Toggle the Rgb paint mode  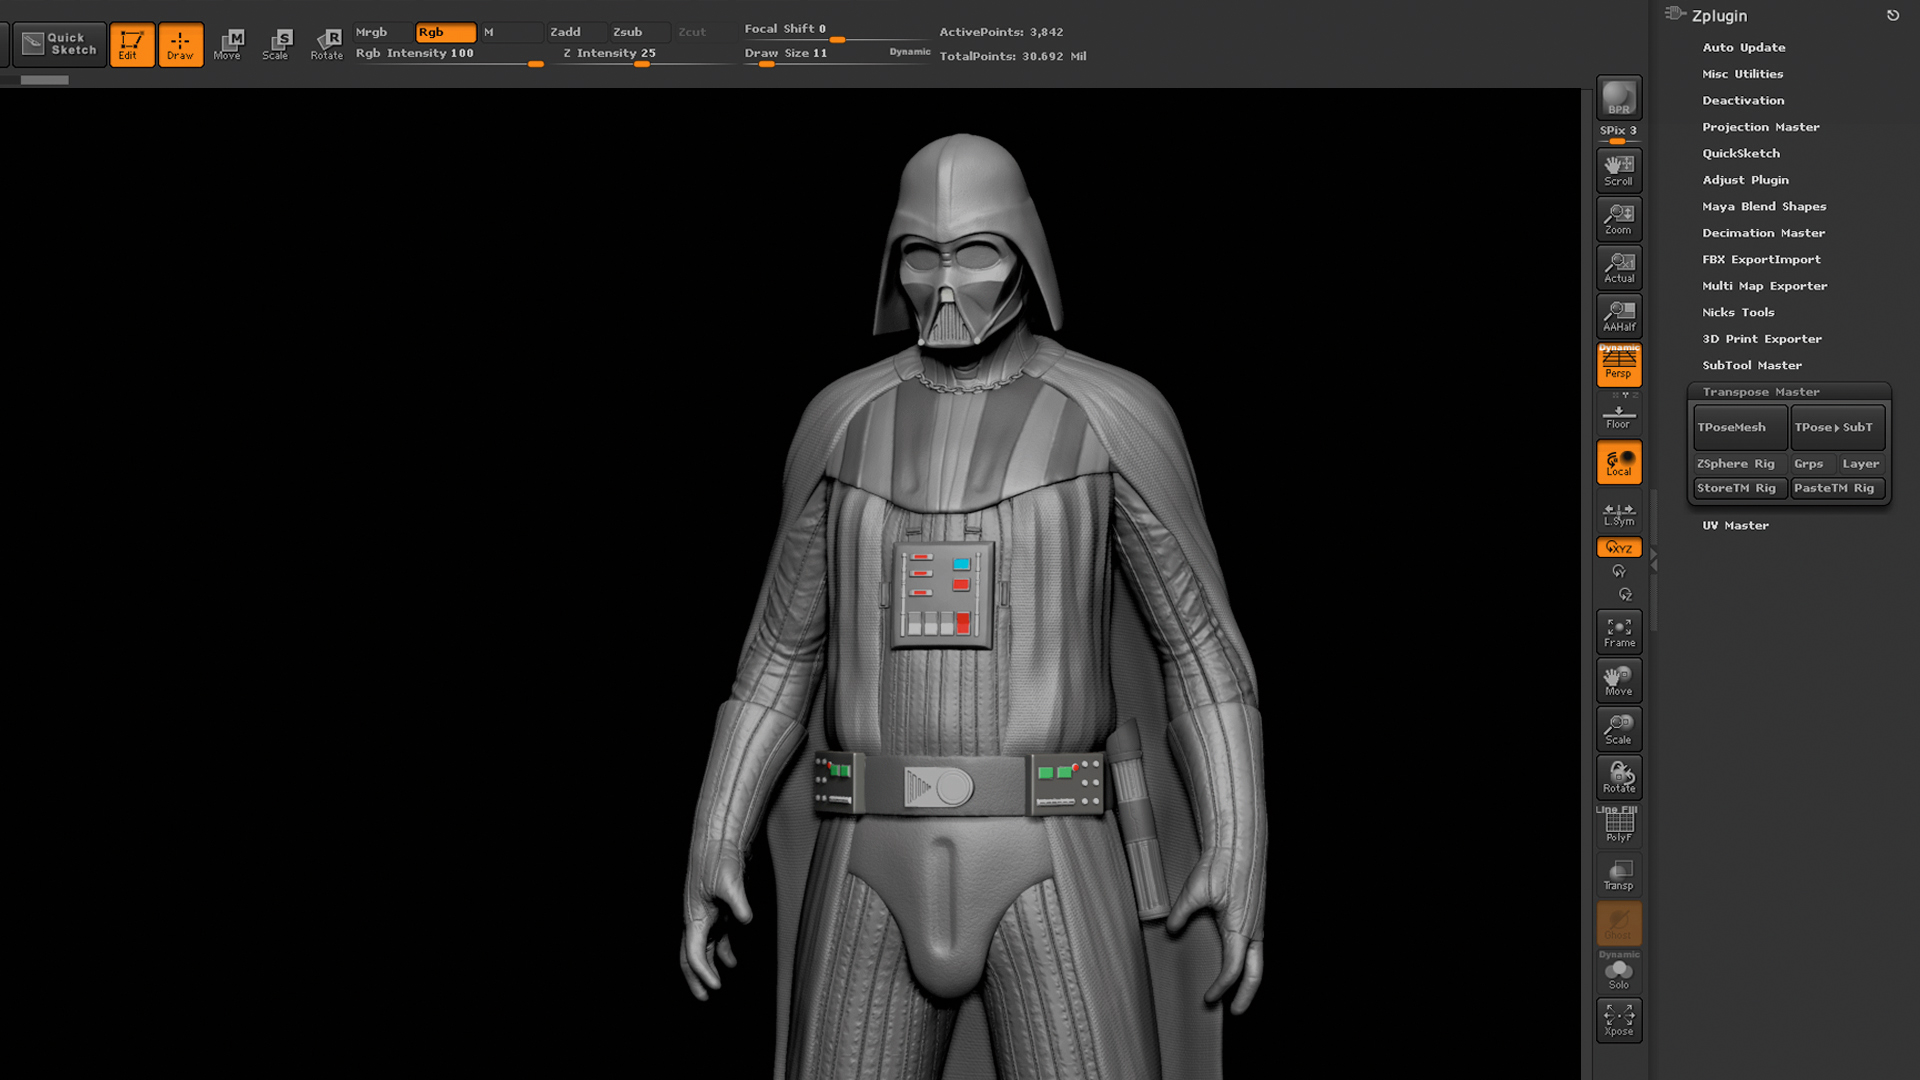click(446, 32)
